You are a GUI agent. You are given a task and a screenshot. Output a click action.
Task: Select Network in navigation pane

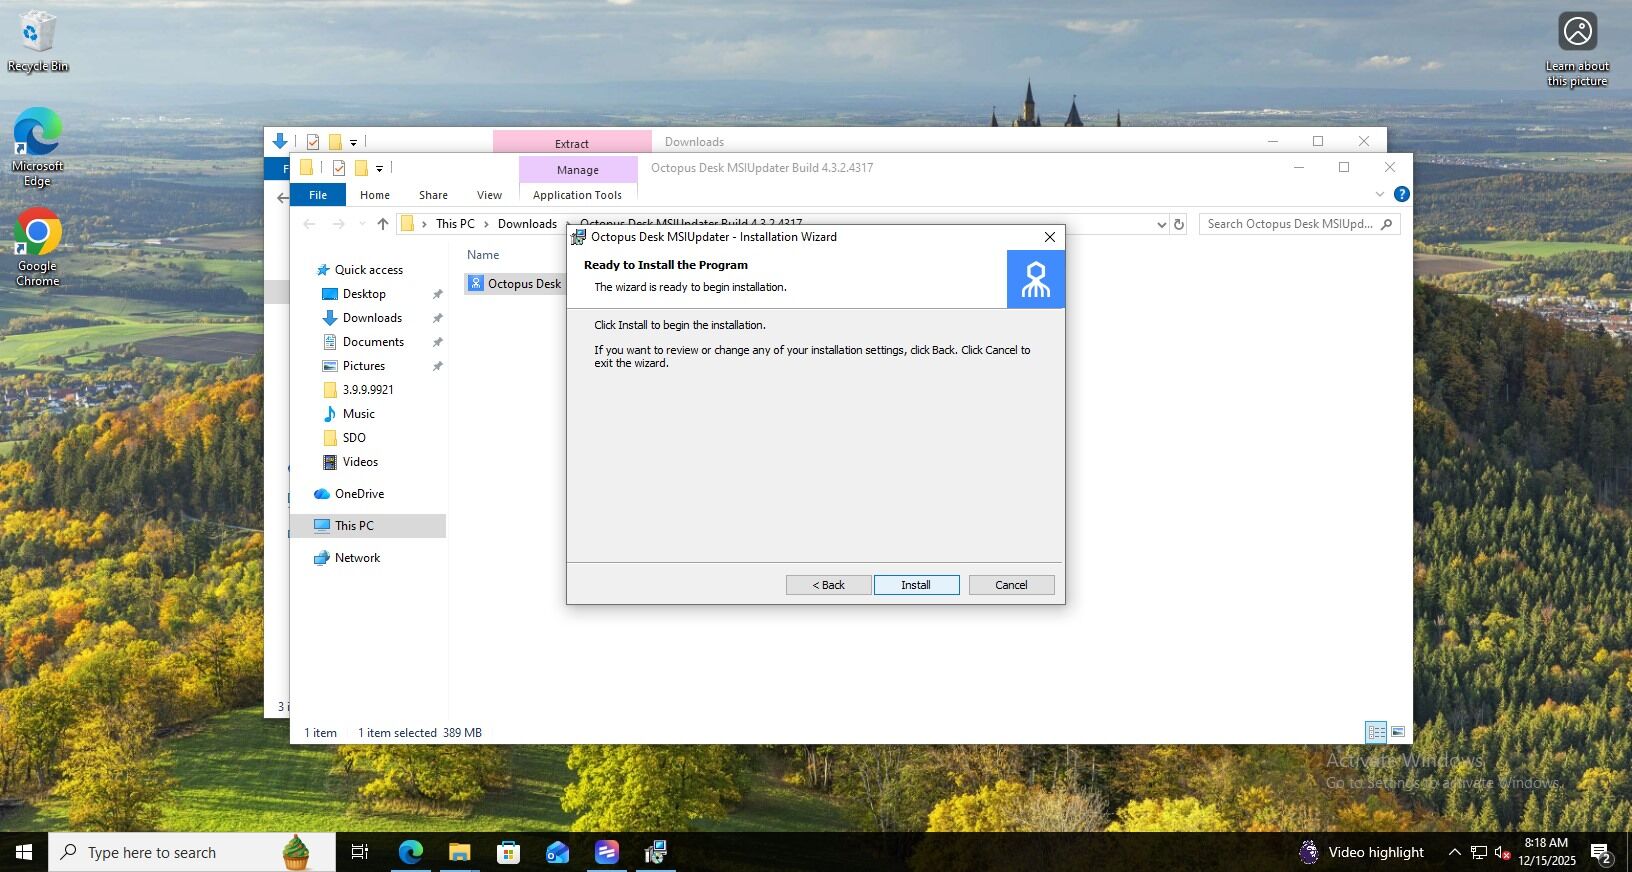(357, 558)
